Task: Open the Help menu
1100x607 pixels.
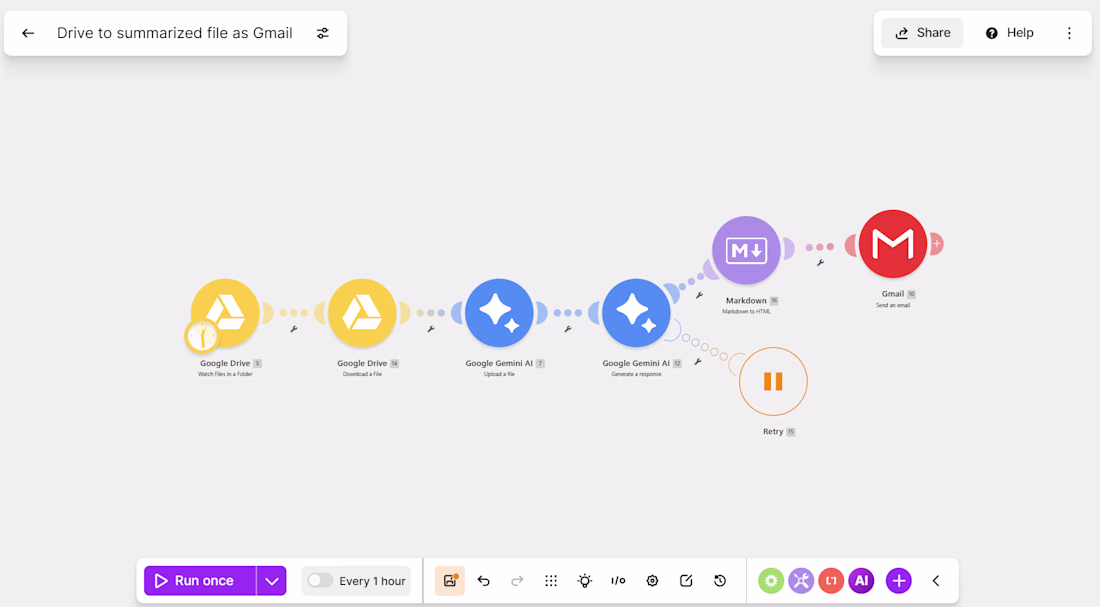Action: coord(1010,33)
